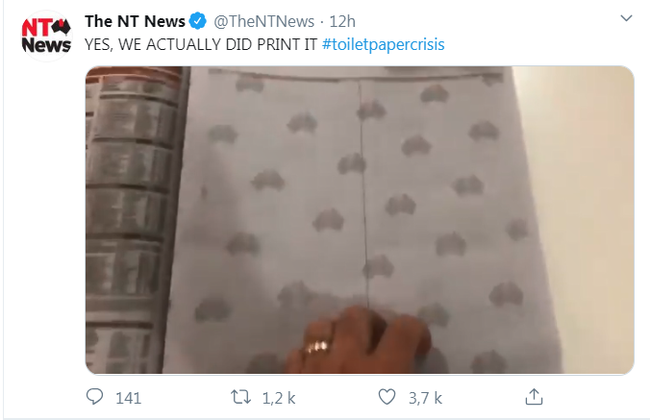650x420 pixels.
Task: Click the blue verified badge
Action: click(x=198, y=21)
